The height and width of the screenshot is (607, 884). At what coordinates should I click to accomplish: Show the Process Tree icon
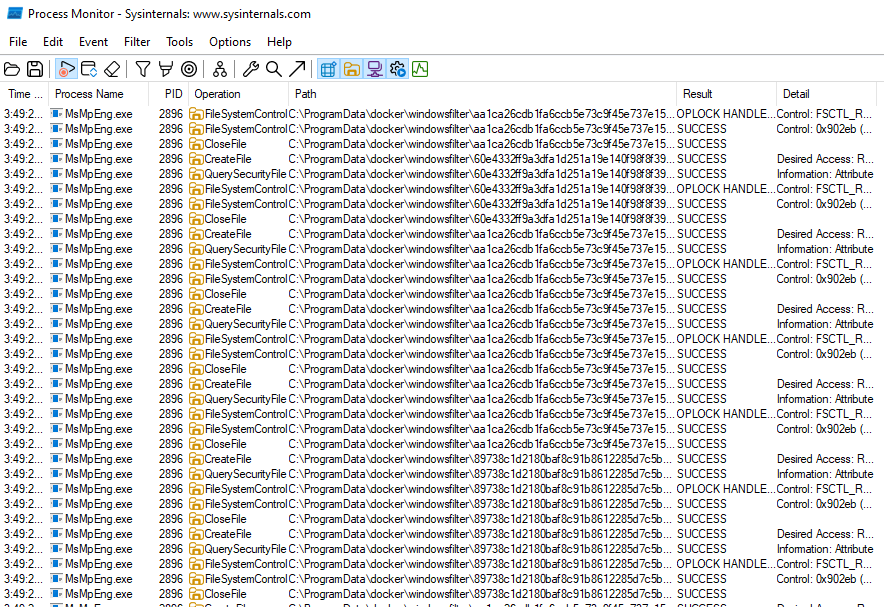[220, 69]
